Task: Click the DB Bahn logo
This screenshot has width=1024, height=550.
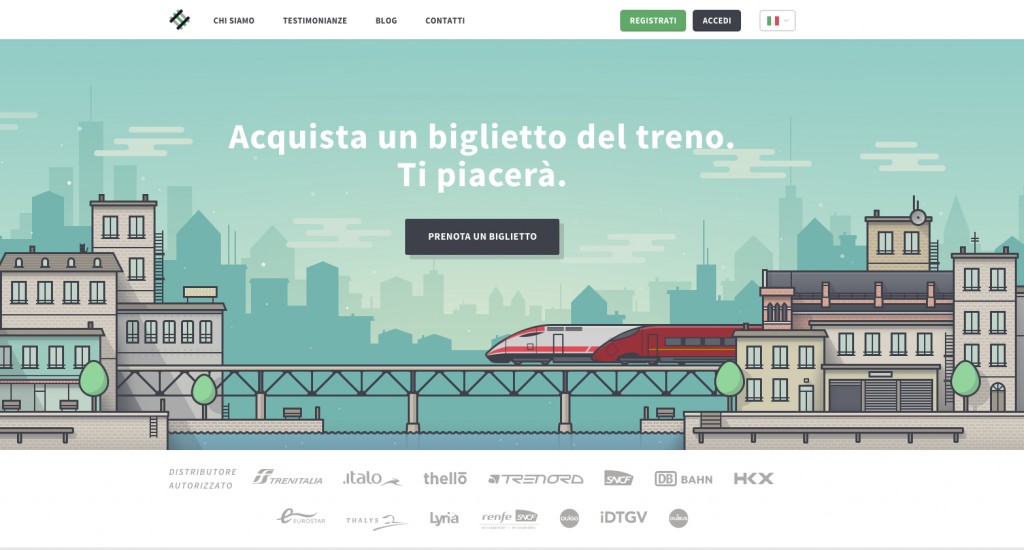Action: (x=684, y=479)
